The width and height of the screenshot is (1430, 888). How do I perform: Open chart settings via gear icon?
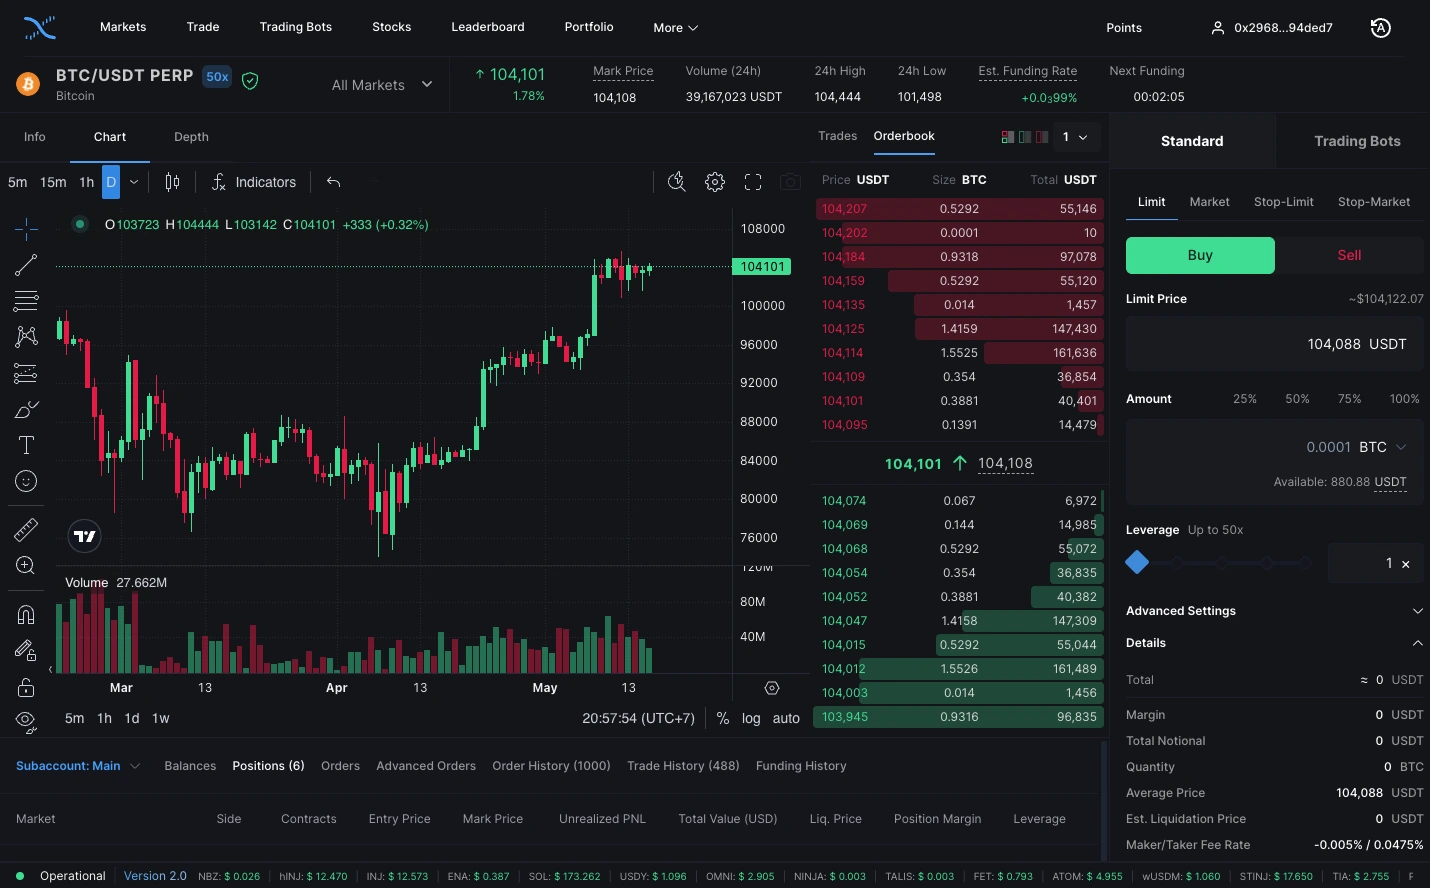(x=714, y=182)
